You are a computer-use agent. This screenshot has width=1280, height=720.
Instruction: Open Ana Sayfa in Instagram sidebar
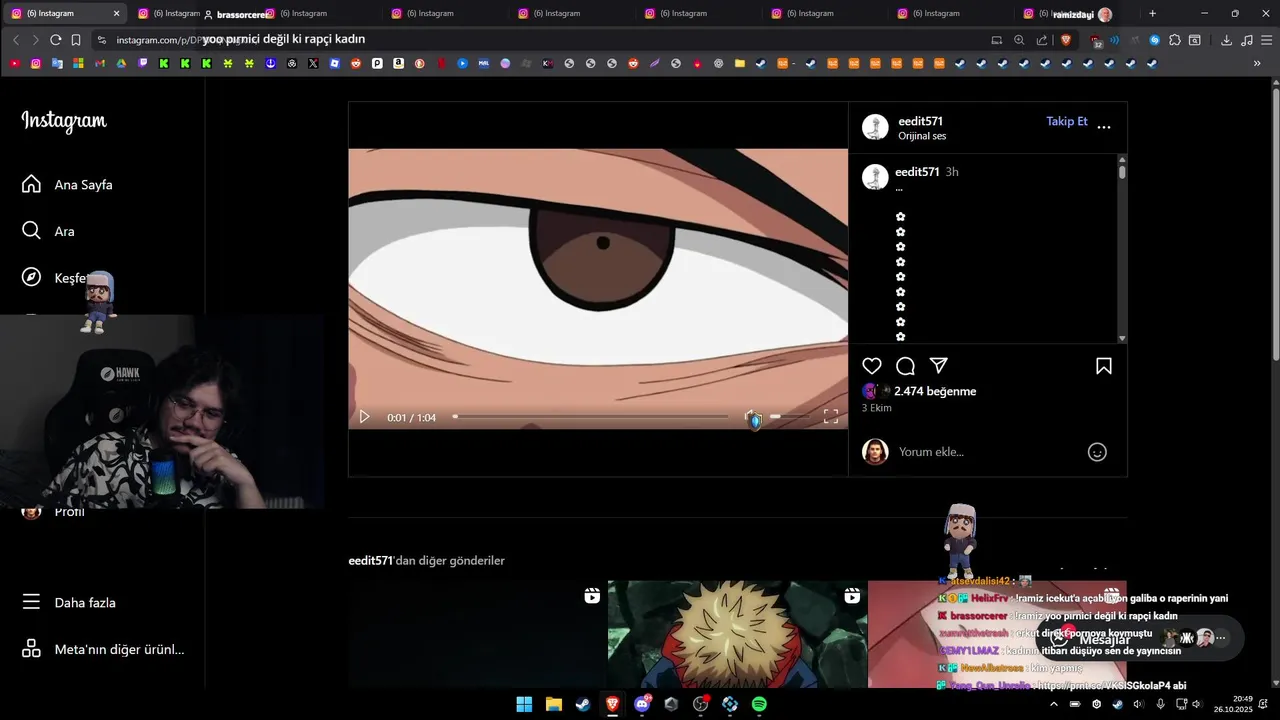[67, 185]
